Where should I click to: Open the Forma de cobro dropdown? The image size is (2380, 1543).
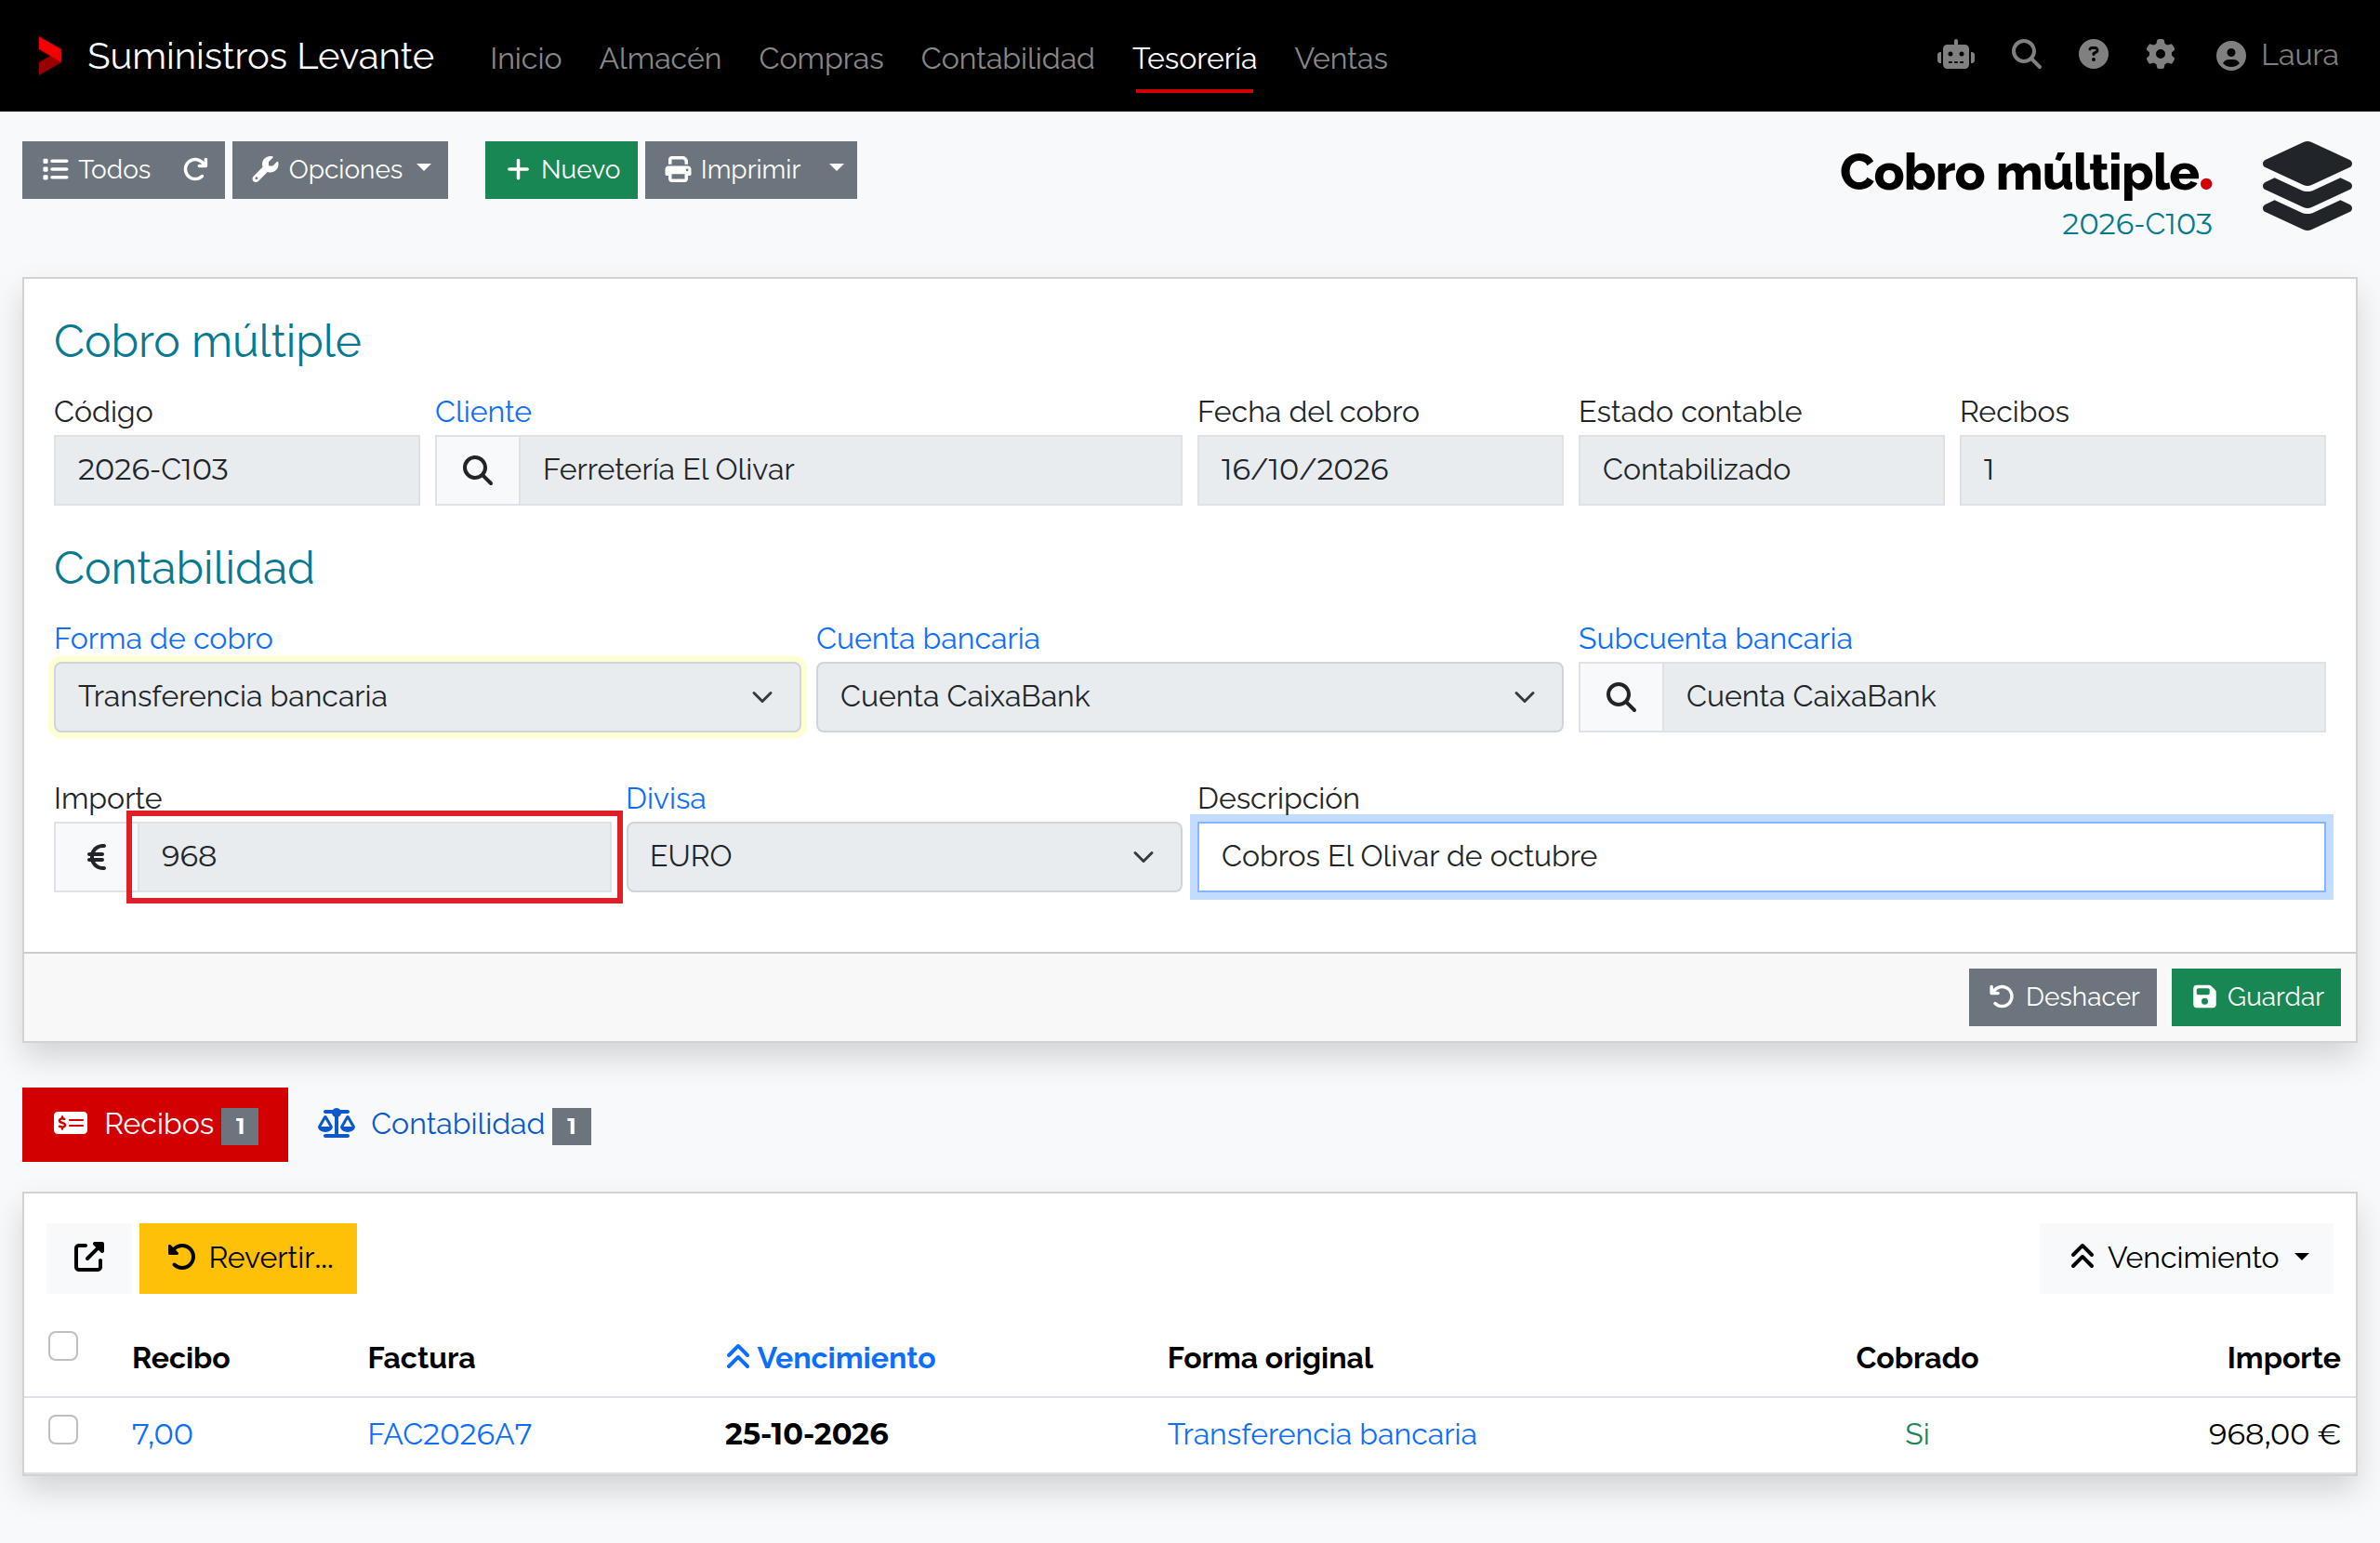[x=427, y=697]
